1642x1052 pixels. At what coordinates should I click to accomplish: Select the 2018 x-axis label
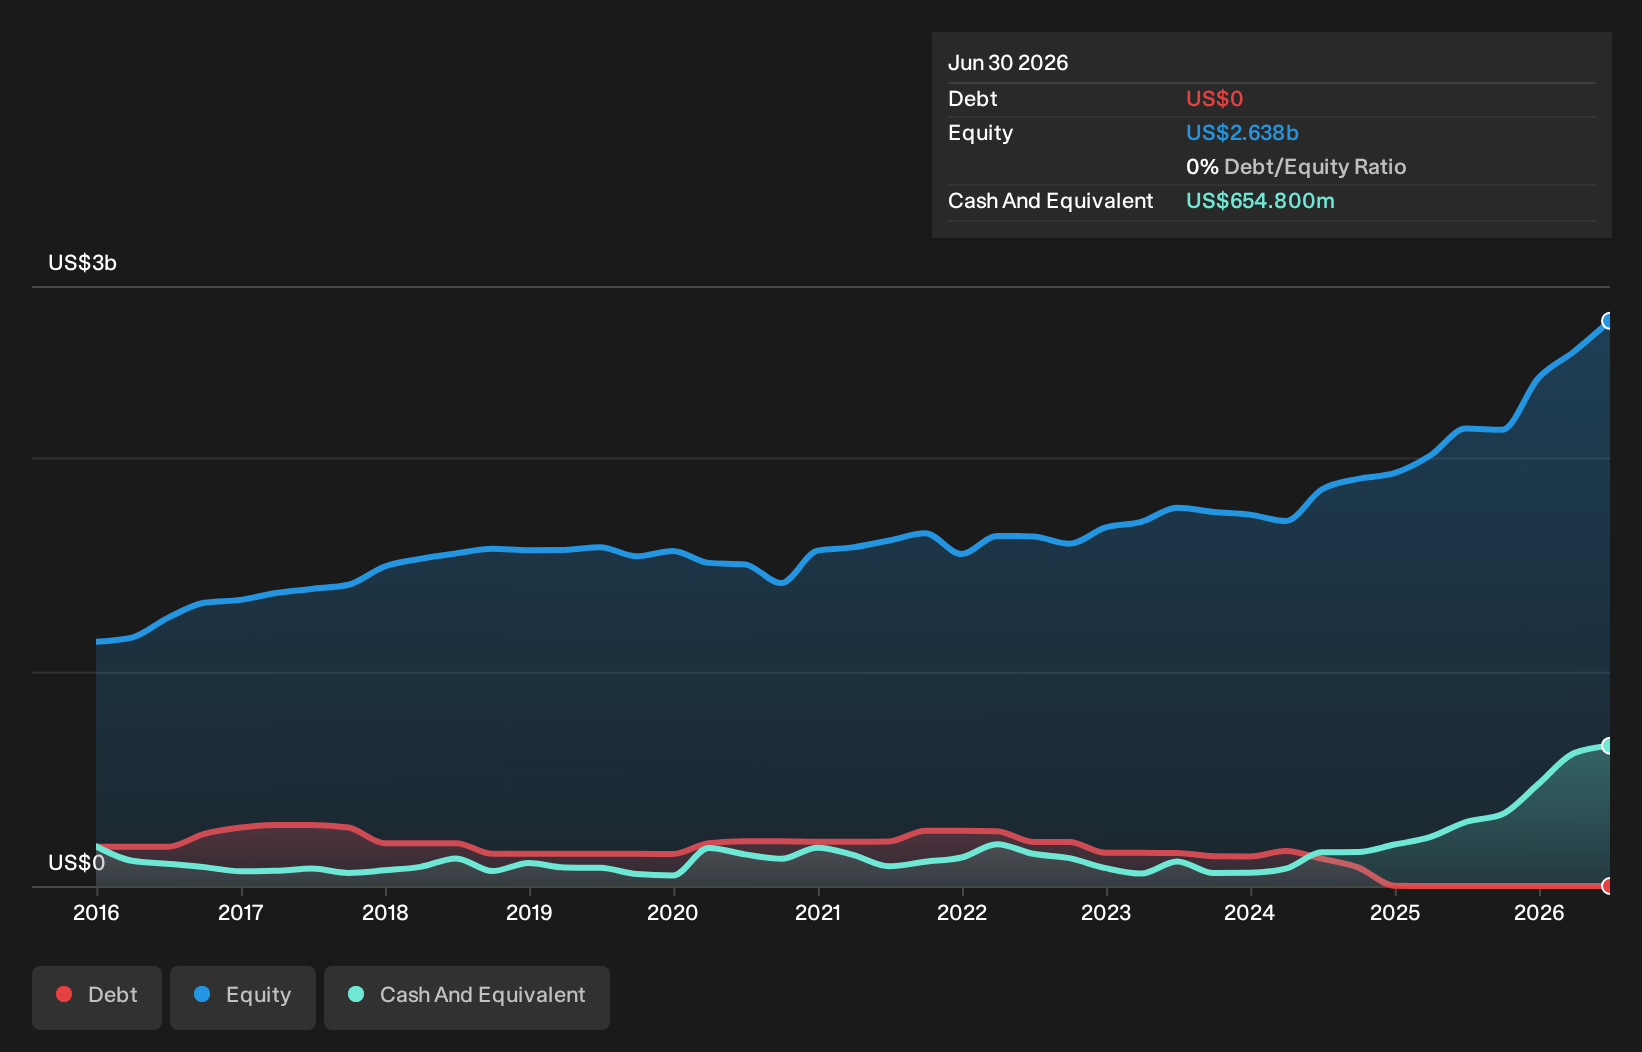pos(385,913)
